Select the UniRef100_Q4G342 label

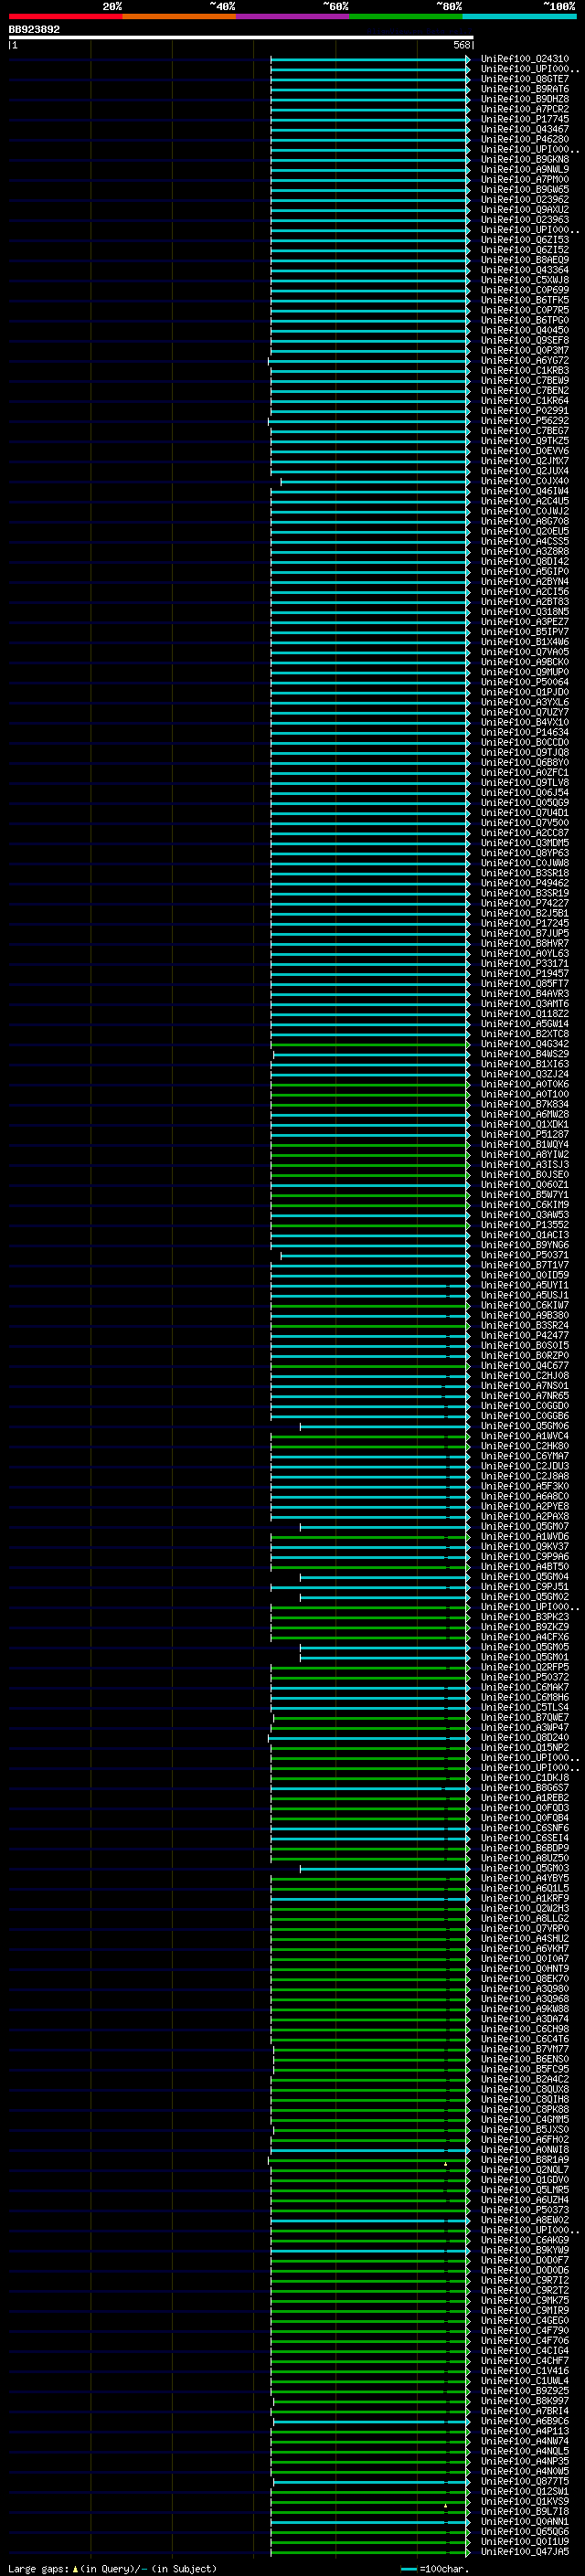(x=524, y=1044)
